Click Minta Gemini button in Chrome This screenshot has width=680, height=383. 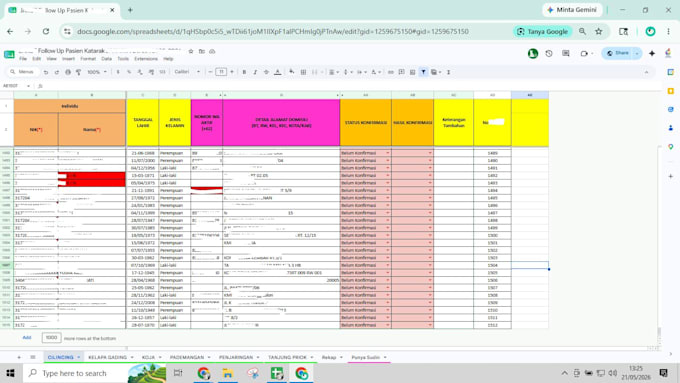click(572, 10)
